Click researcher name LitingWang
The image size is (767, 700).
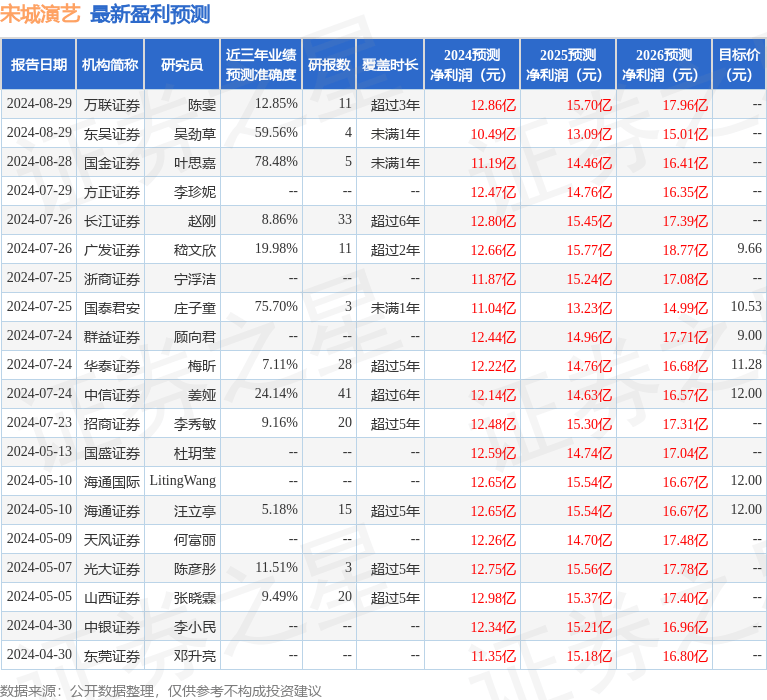182,480
